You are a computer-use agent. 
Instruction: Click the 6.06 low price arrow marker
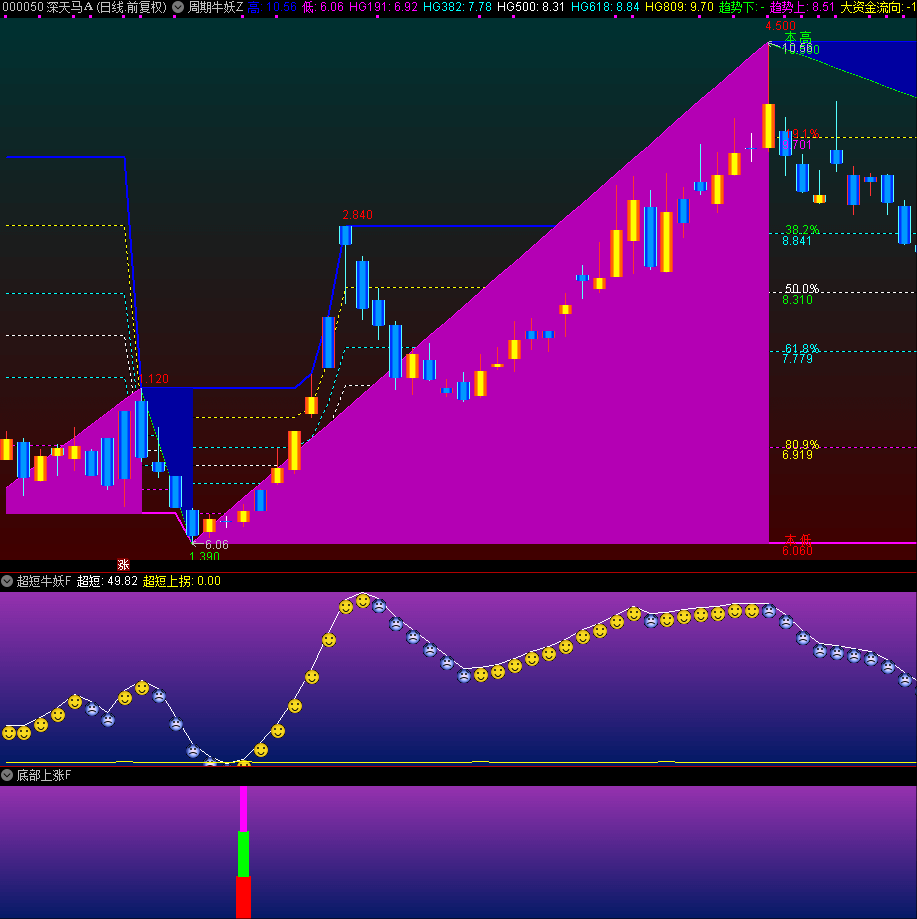(x=215, y=545)
